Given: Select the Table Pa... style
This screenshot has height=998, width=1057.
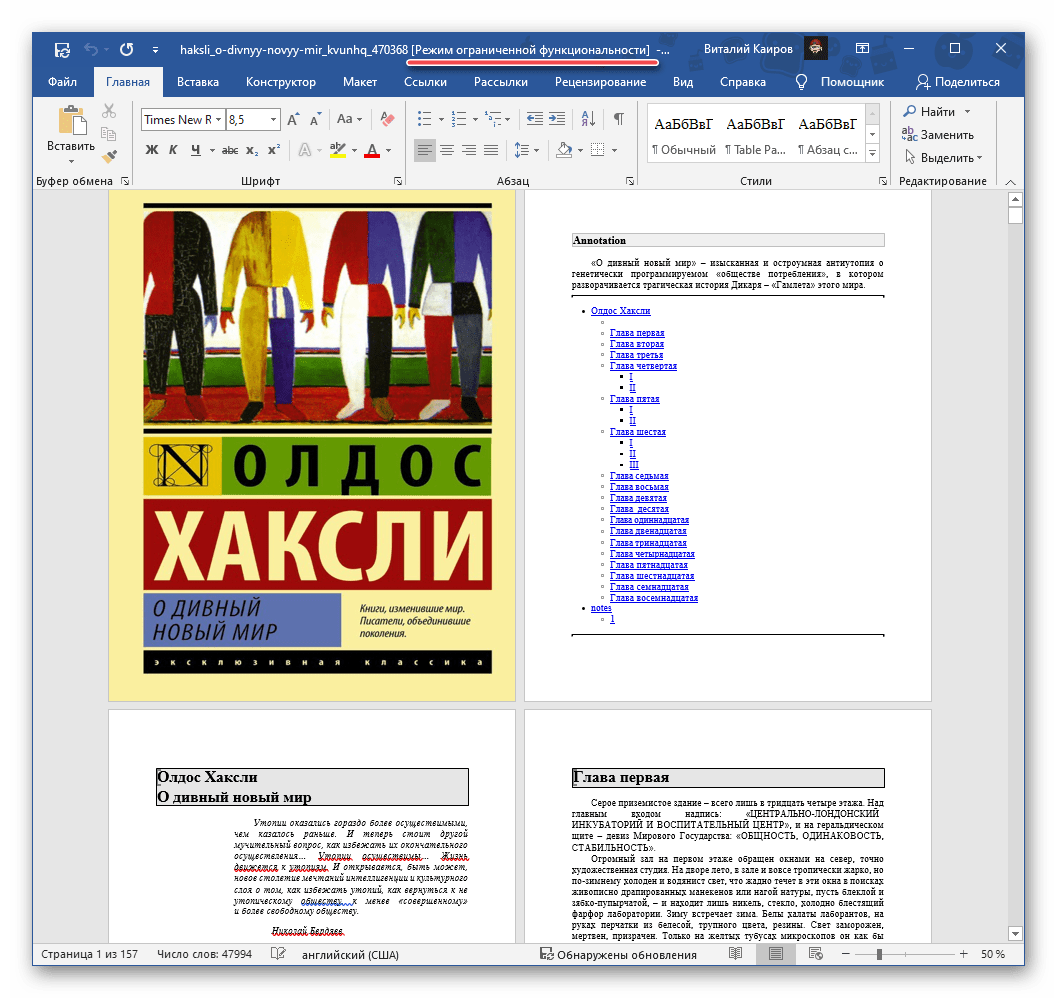Looking at the screenshot, I should tap(755, 136).
